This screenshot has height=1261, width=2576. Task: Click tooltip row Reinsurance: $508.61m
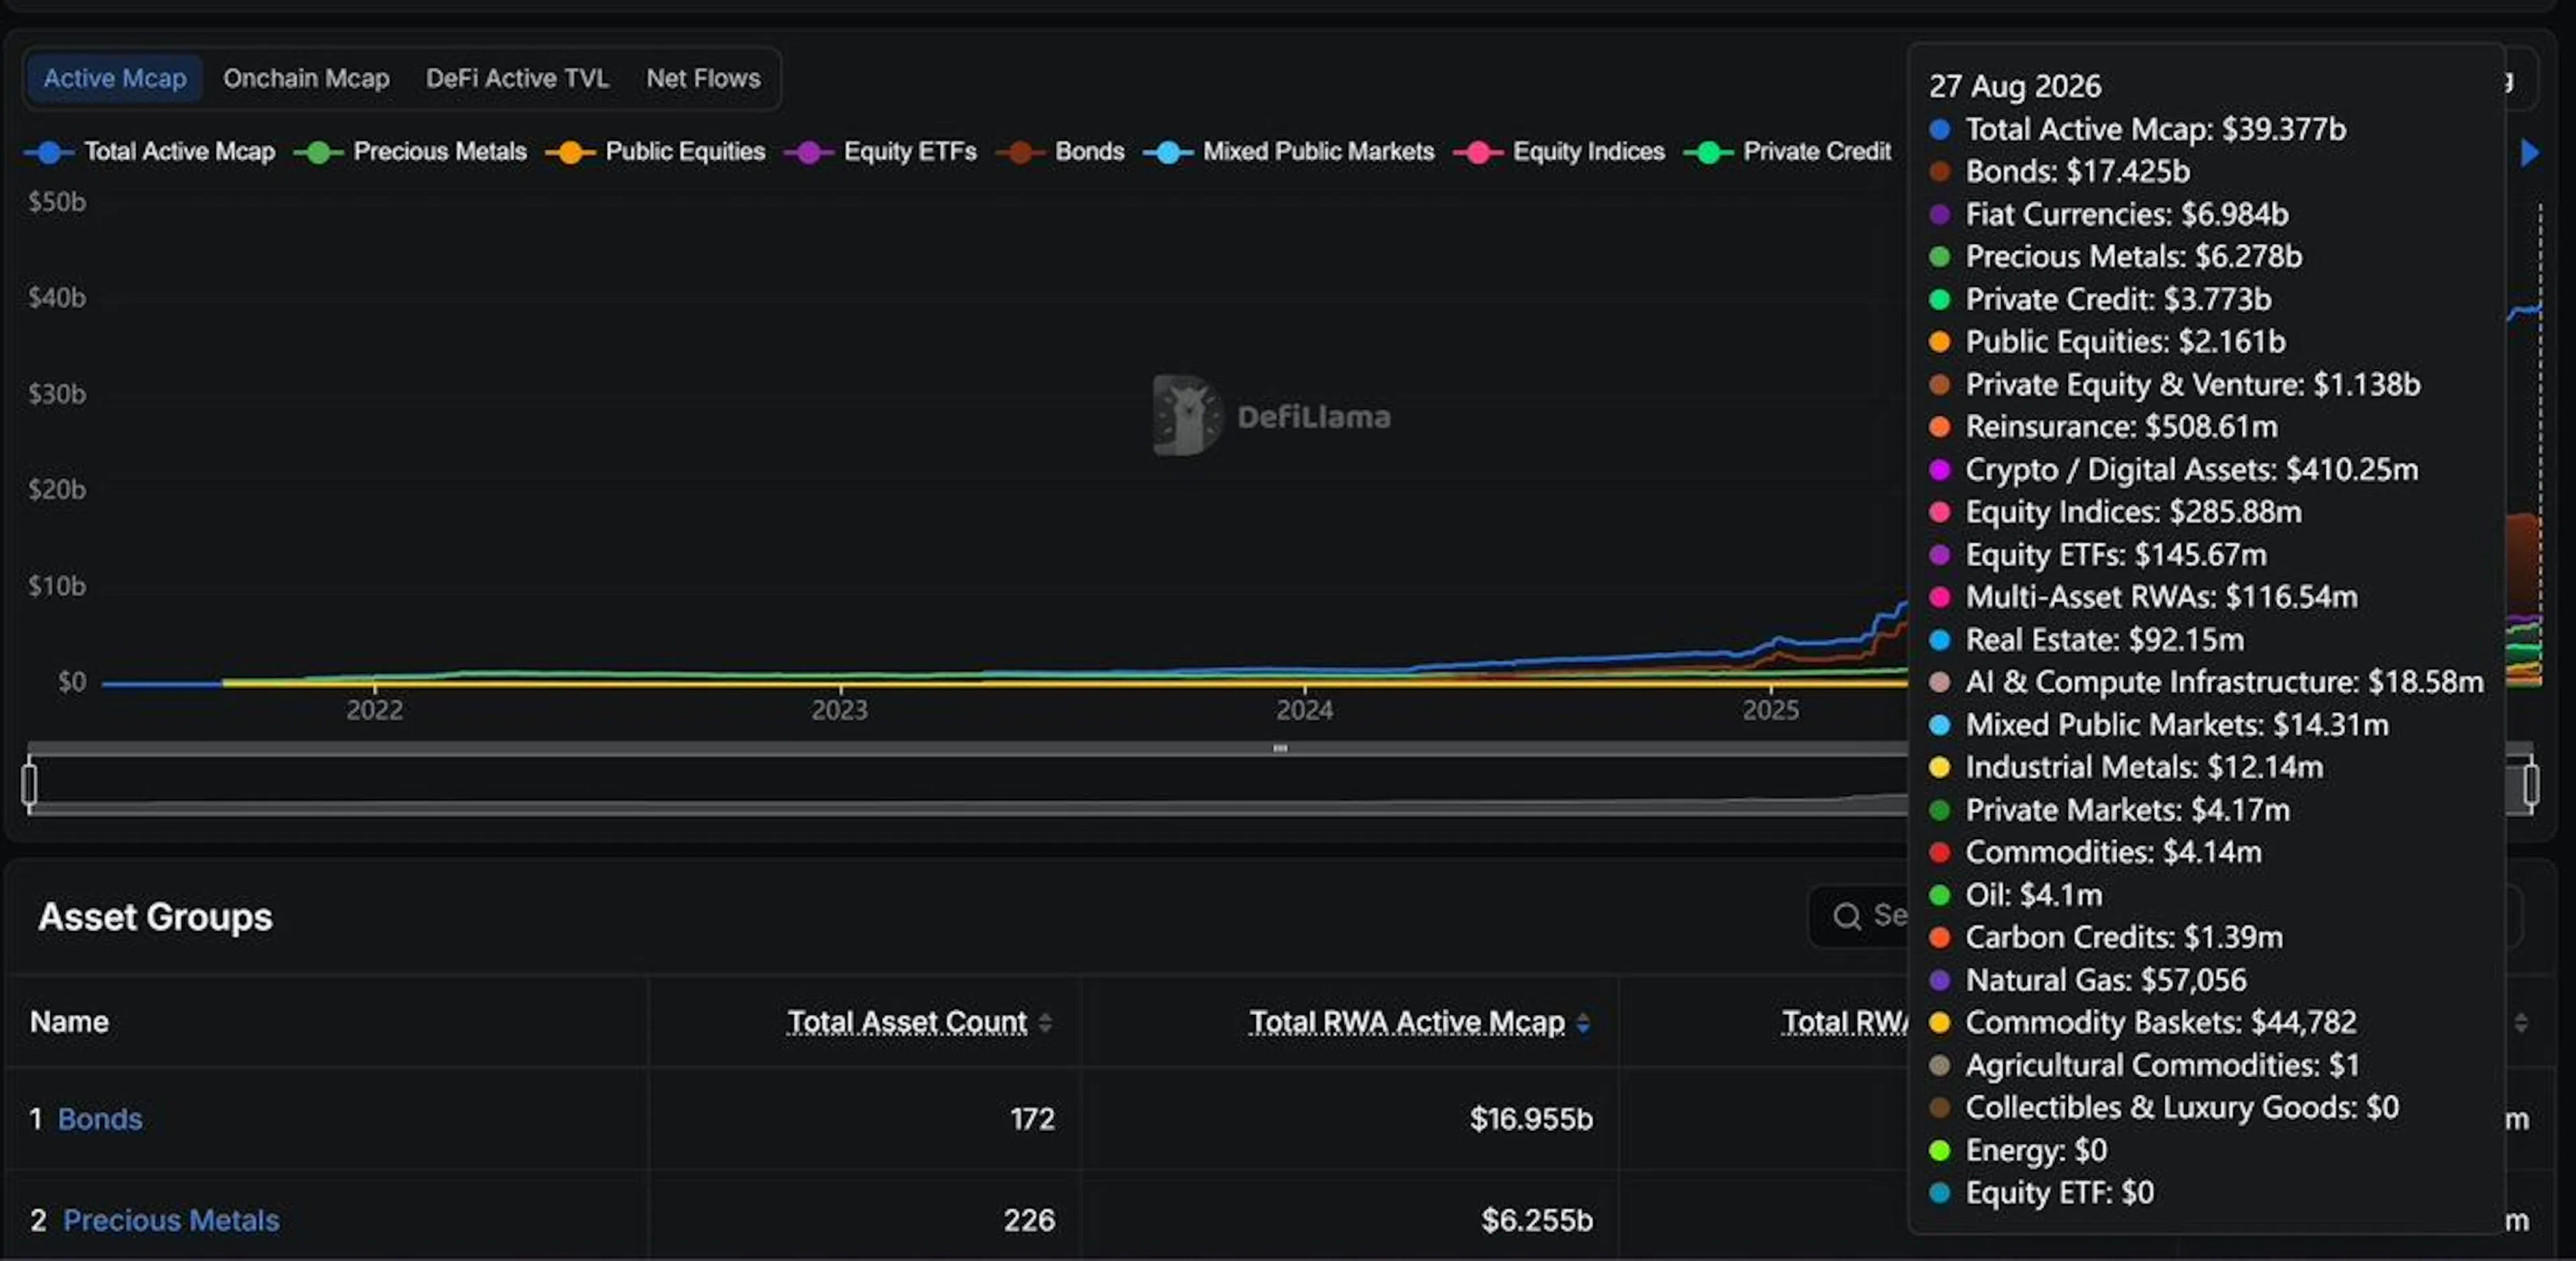coord(2104,427)
